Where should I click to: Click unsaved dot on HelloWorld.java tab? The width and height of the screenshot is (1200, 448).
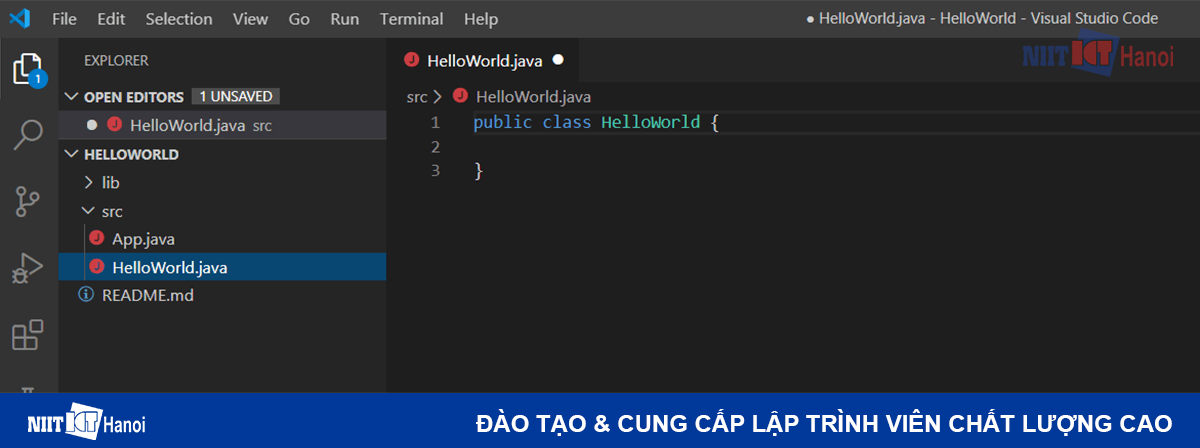(558, 60)
